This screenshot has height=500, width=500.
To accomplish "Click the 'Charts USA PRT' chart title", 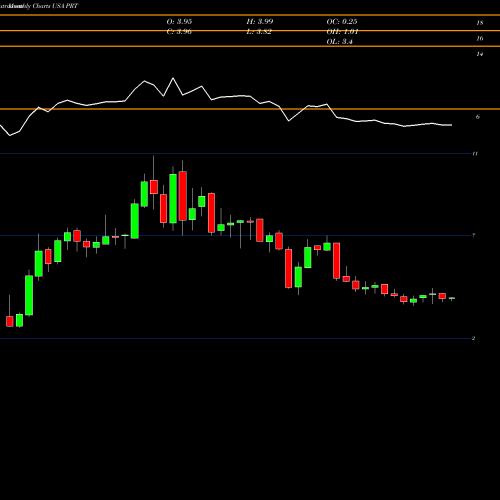I will [55, 6].
